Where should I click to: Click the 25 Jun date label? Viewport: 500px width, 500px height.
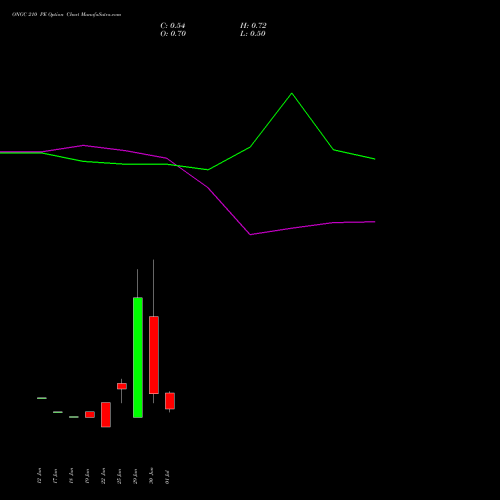pos(119,476)
